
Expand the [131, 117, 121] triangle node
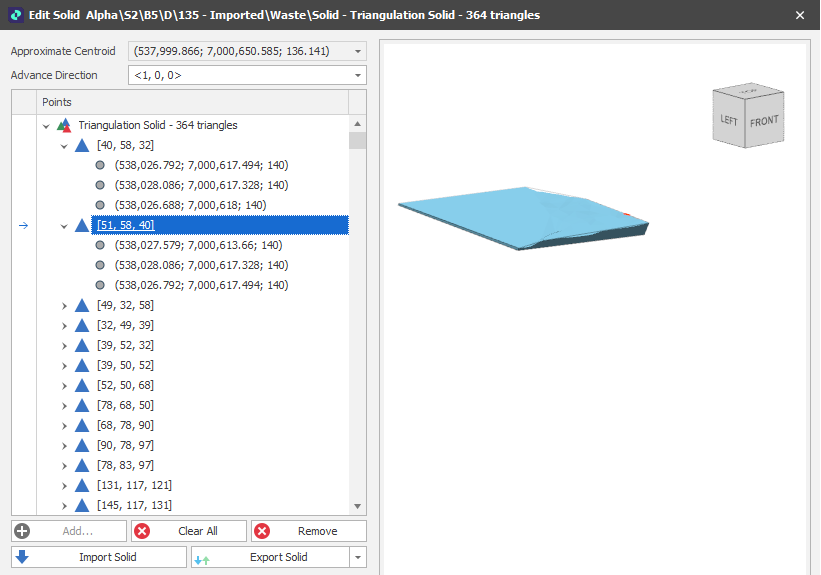[64, 486]
